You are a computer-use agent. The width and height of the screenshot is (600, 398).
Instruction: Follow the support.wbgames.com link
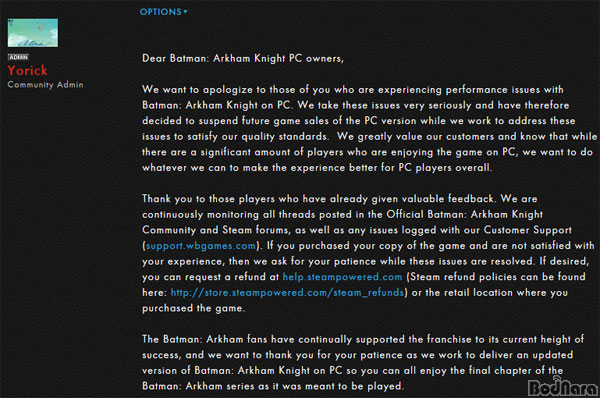point(201,246)
